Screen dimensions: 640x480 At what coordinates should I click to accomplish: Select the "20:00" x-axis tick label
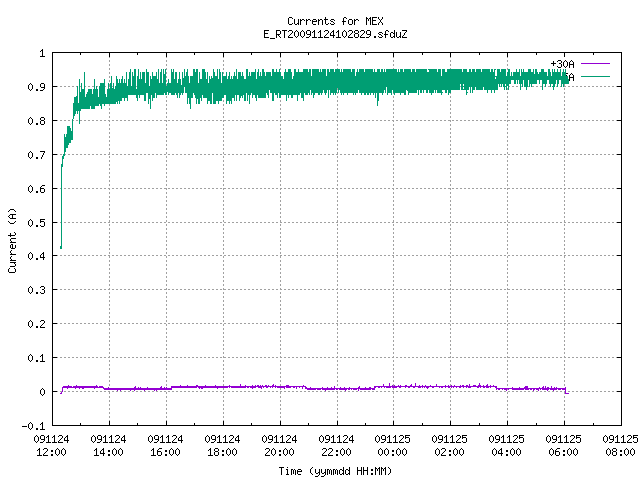tap(279, 452)
